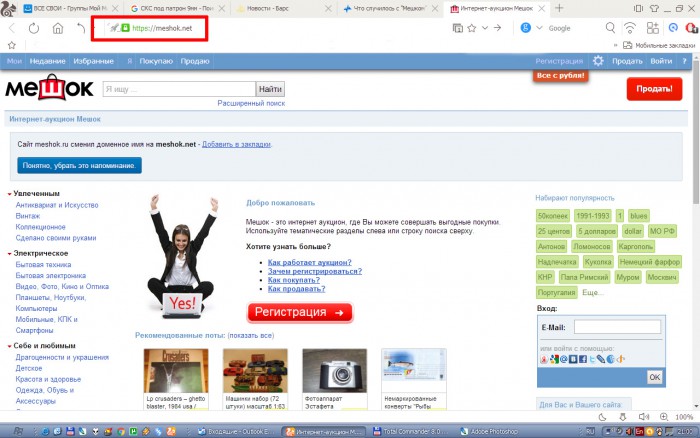This screenshot has width=700, height=438.
Task: Click Войти in site header
Action: click(x=661, y=61)
